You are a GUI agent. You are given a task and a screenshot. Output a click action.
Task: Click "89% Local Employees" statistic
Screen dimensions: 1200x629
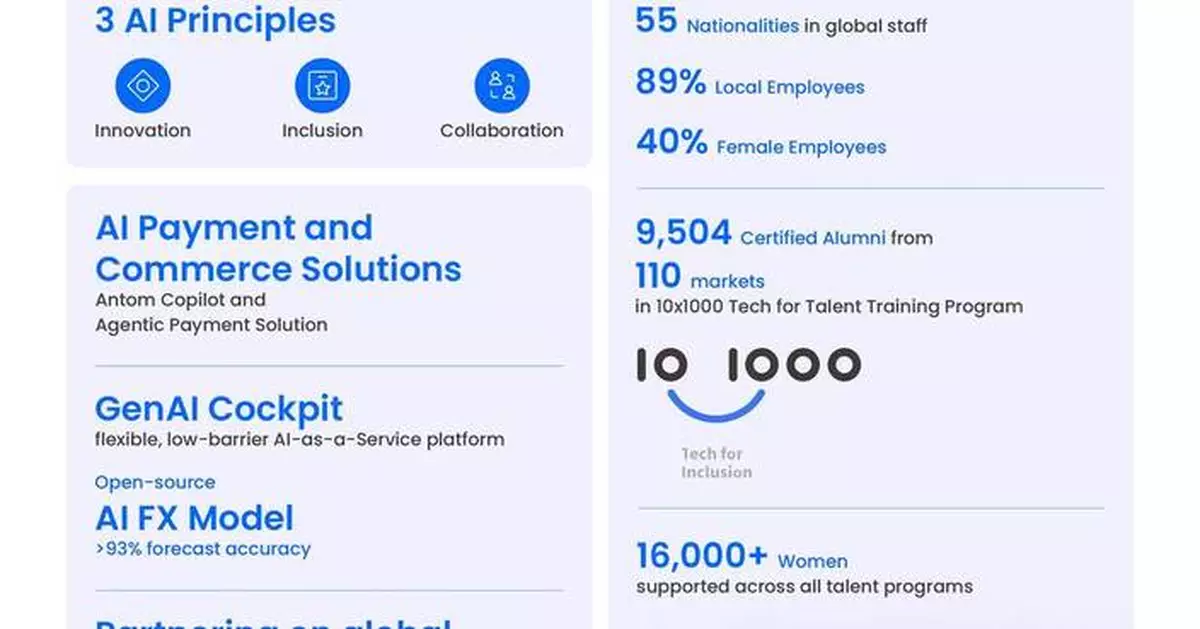click(x=750, y=83)
